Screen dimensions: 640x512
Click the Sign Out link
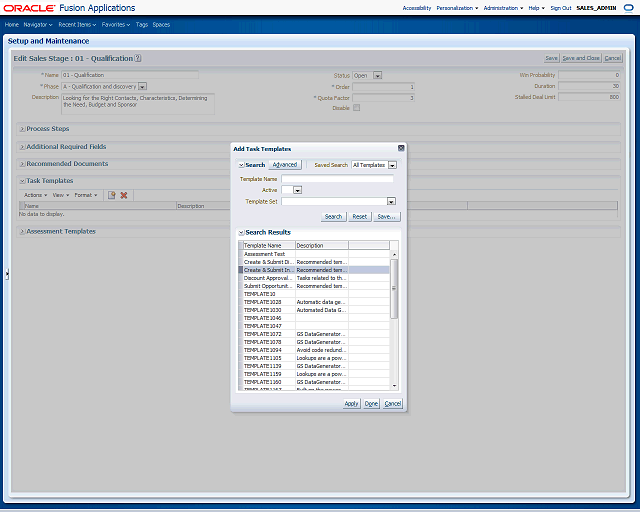[x=561, y=8]
